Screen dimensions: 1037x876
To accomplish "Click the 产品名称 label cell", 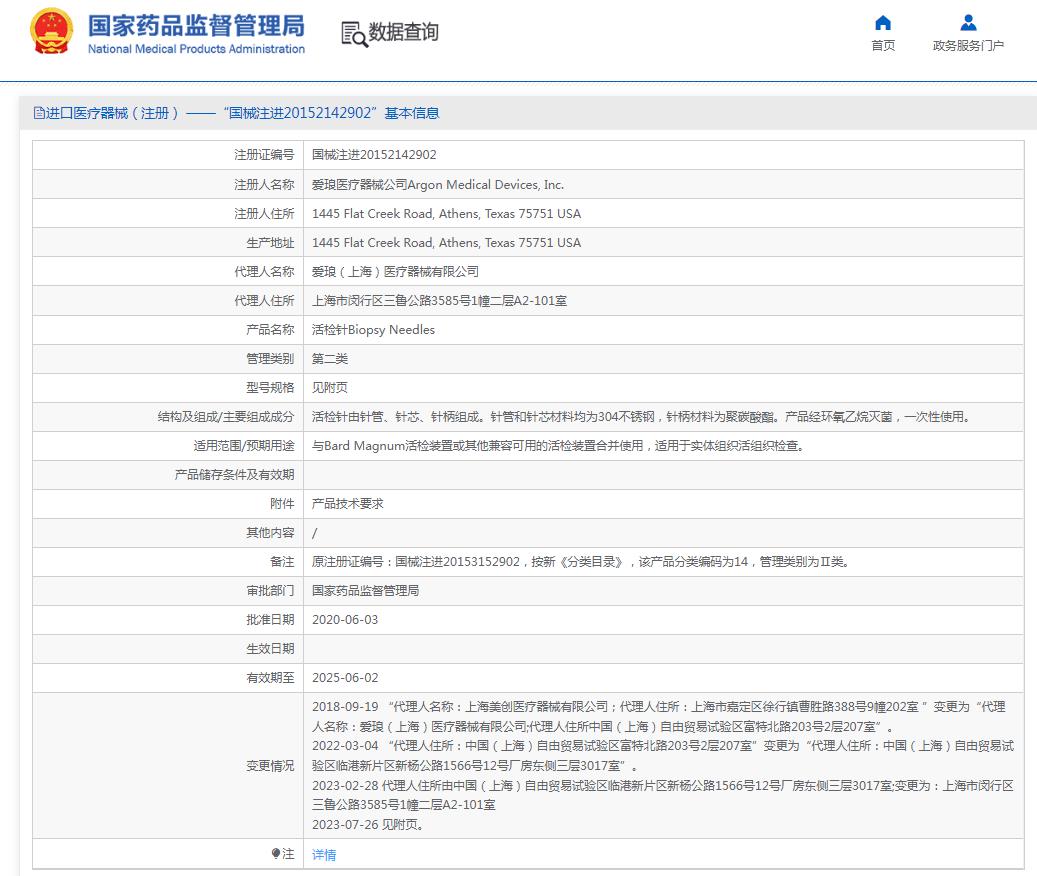I will 168,330.
